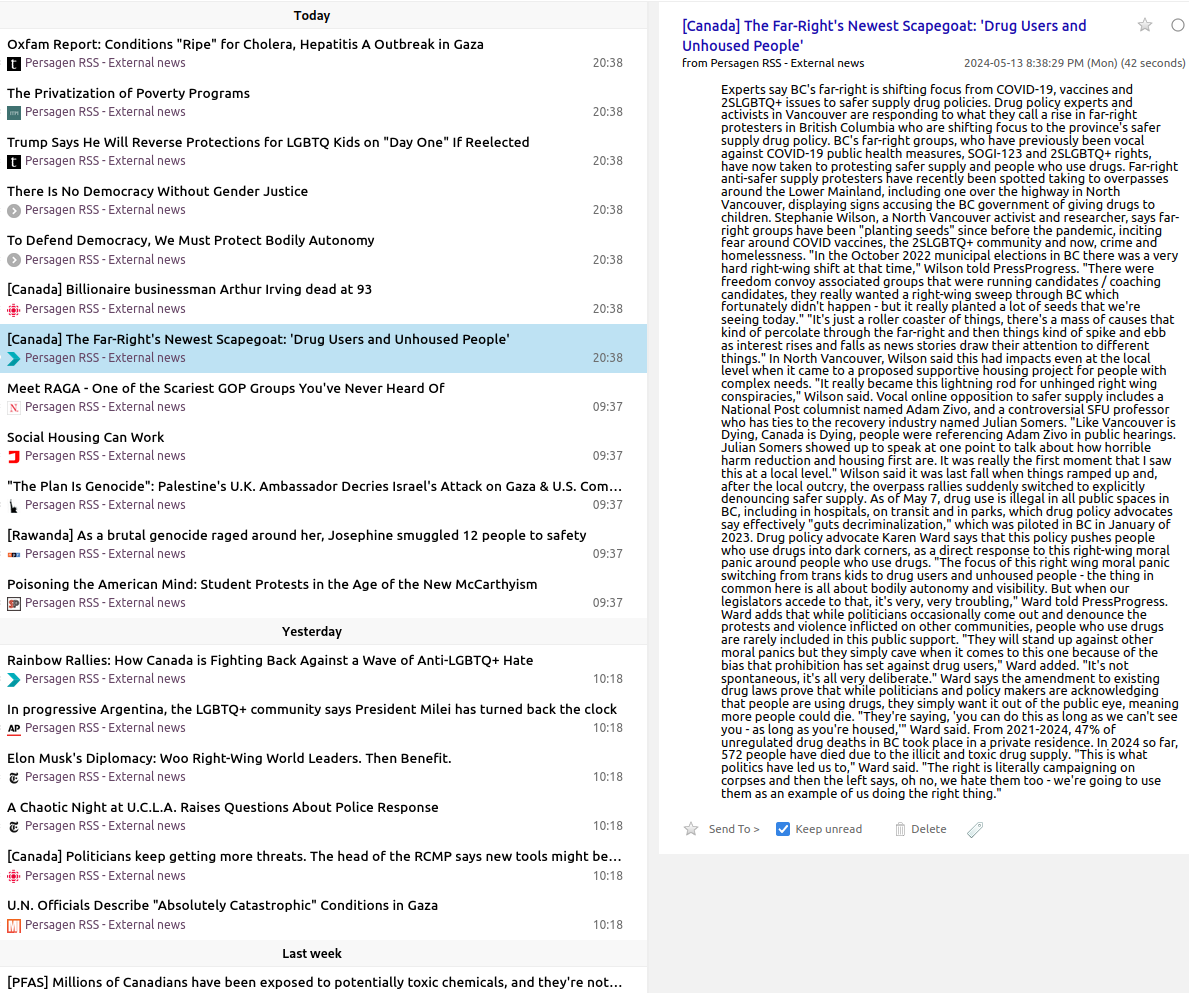Open the Send To menu
The image size is (1189, 993).
point(733,829)
